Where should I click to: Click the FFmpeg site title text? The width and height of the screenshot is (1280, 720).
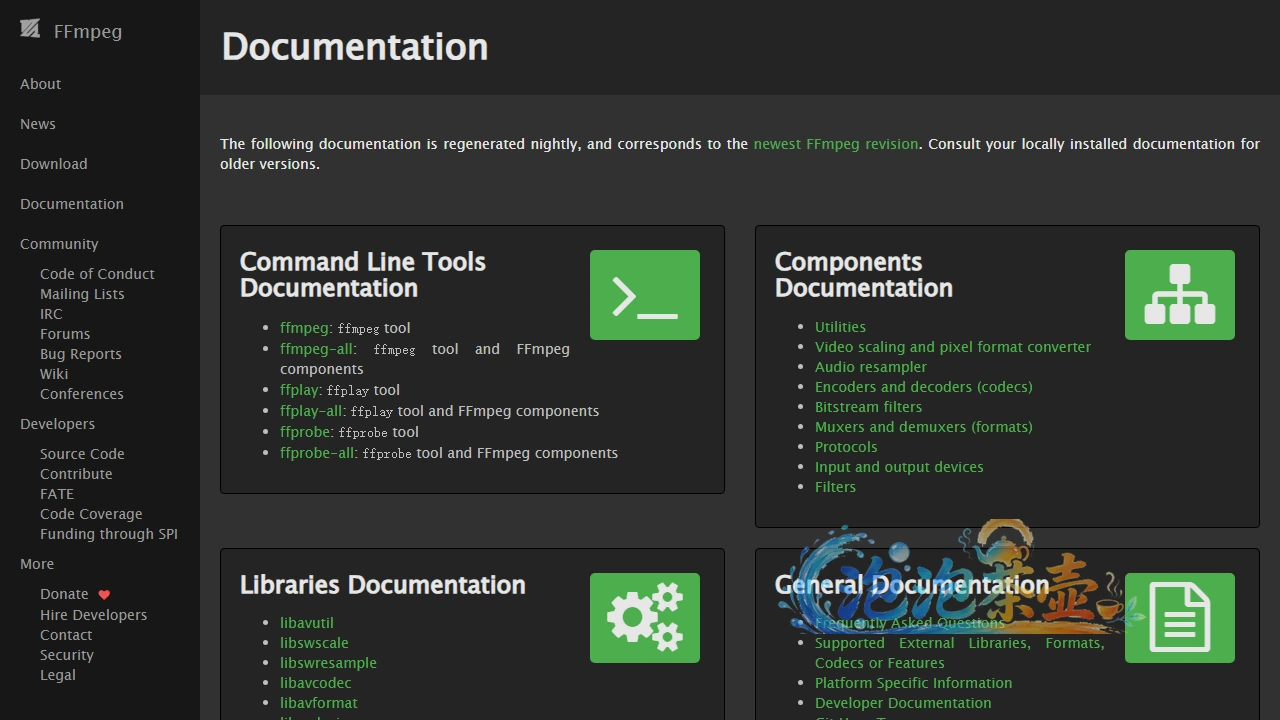(88, 31)
